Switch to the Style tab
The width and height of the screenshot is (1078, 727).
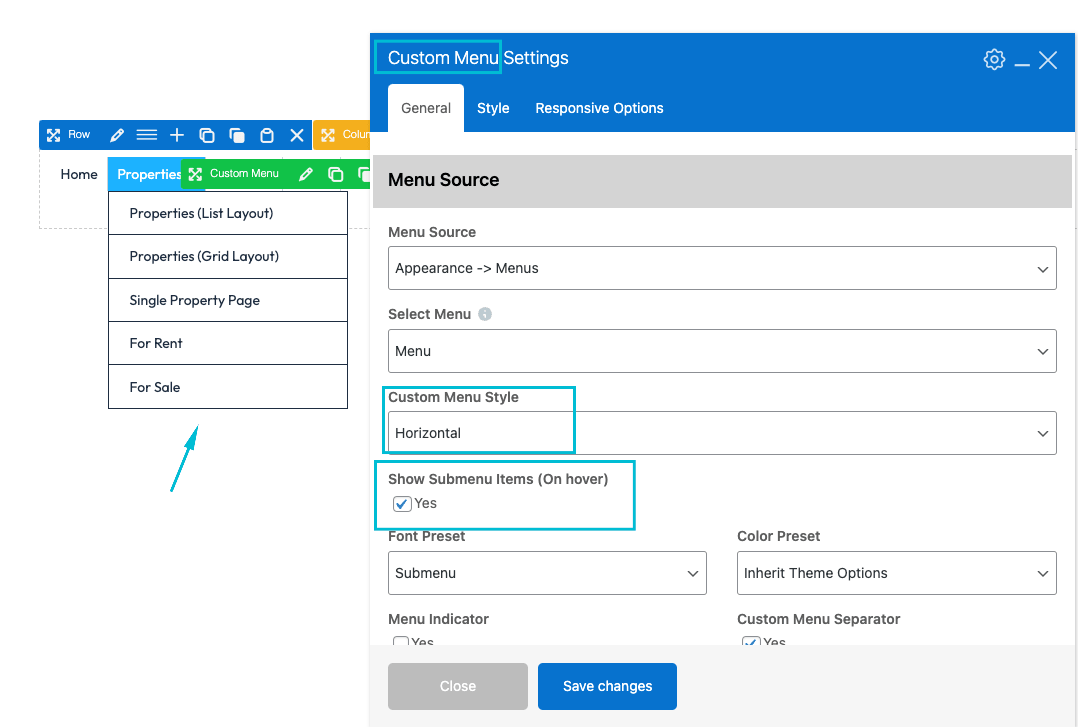coord(493,108)
